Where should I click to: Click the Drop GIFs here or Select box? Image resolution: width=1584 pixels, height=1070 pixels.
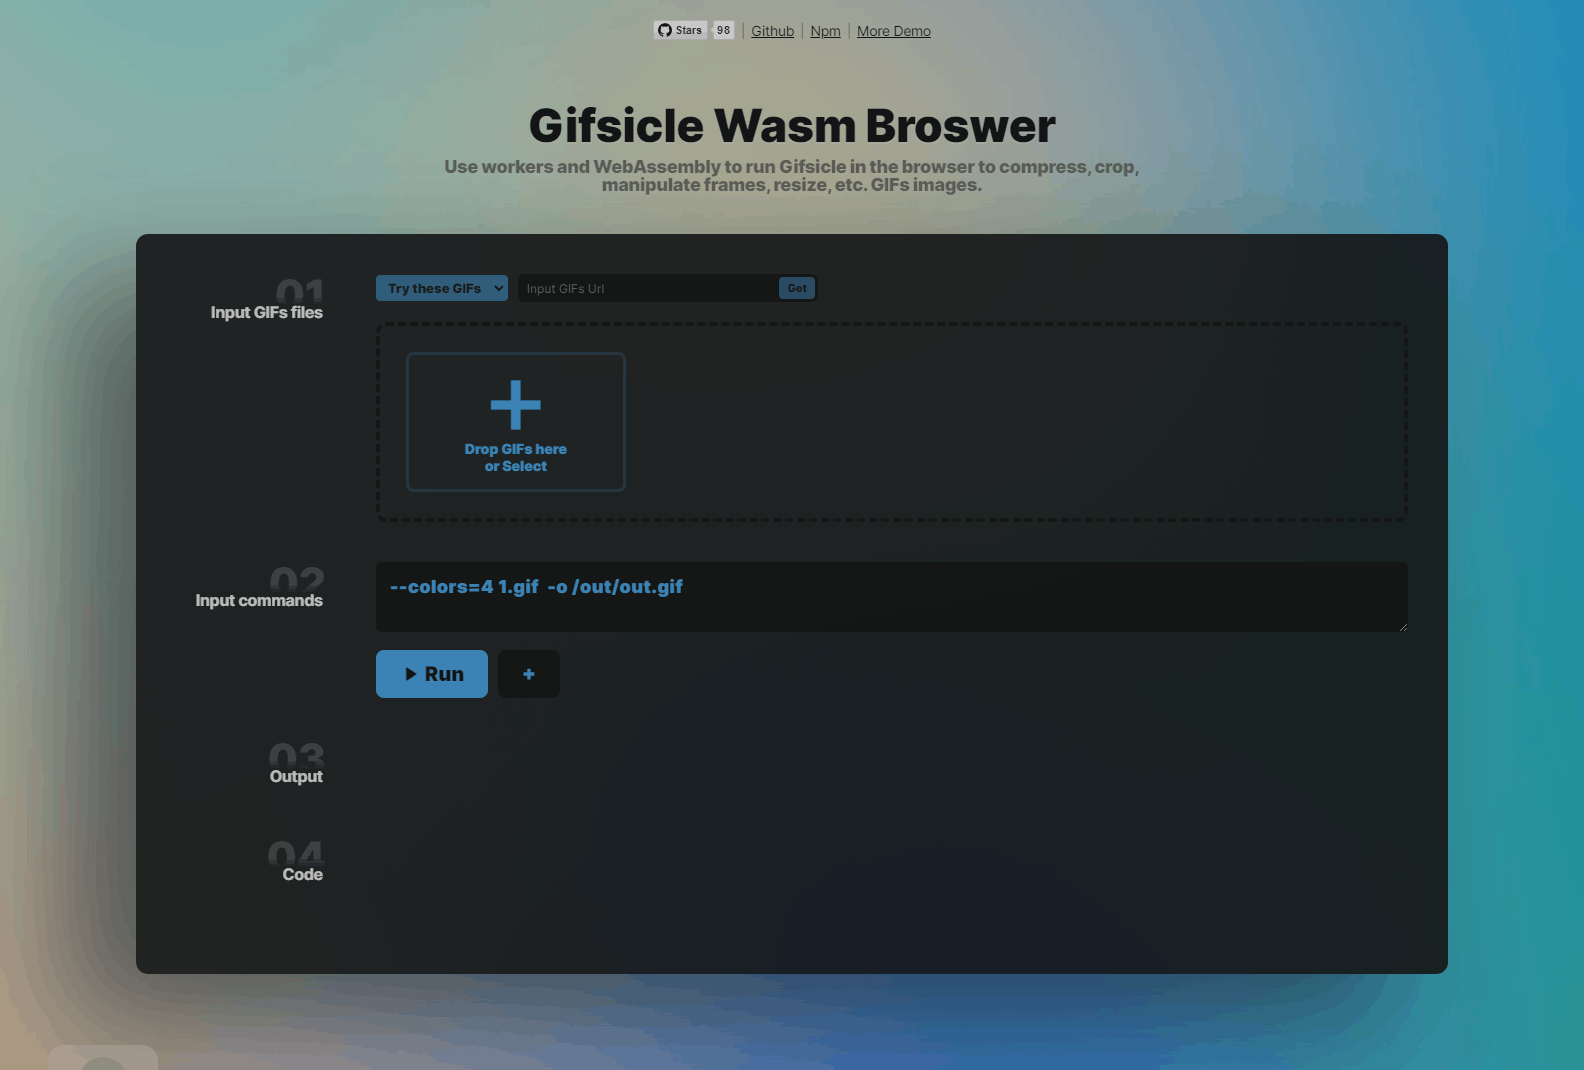coord(516,422)
